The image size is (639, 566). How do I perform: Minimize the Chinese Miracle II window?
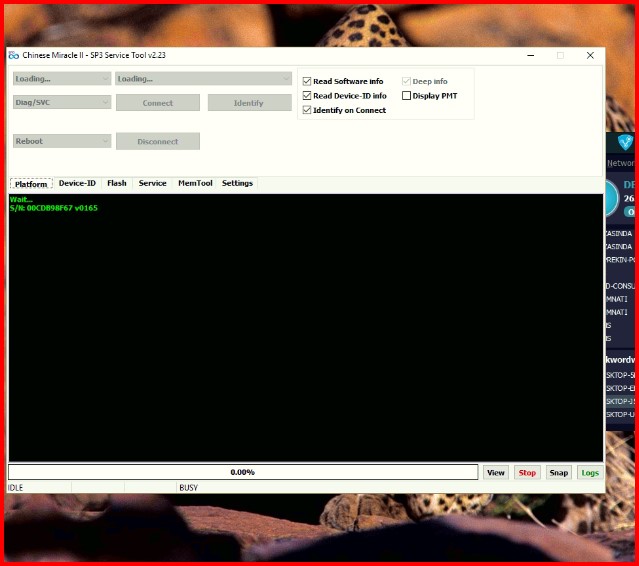pyautogui.click(x=530, y=55)
